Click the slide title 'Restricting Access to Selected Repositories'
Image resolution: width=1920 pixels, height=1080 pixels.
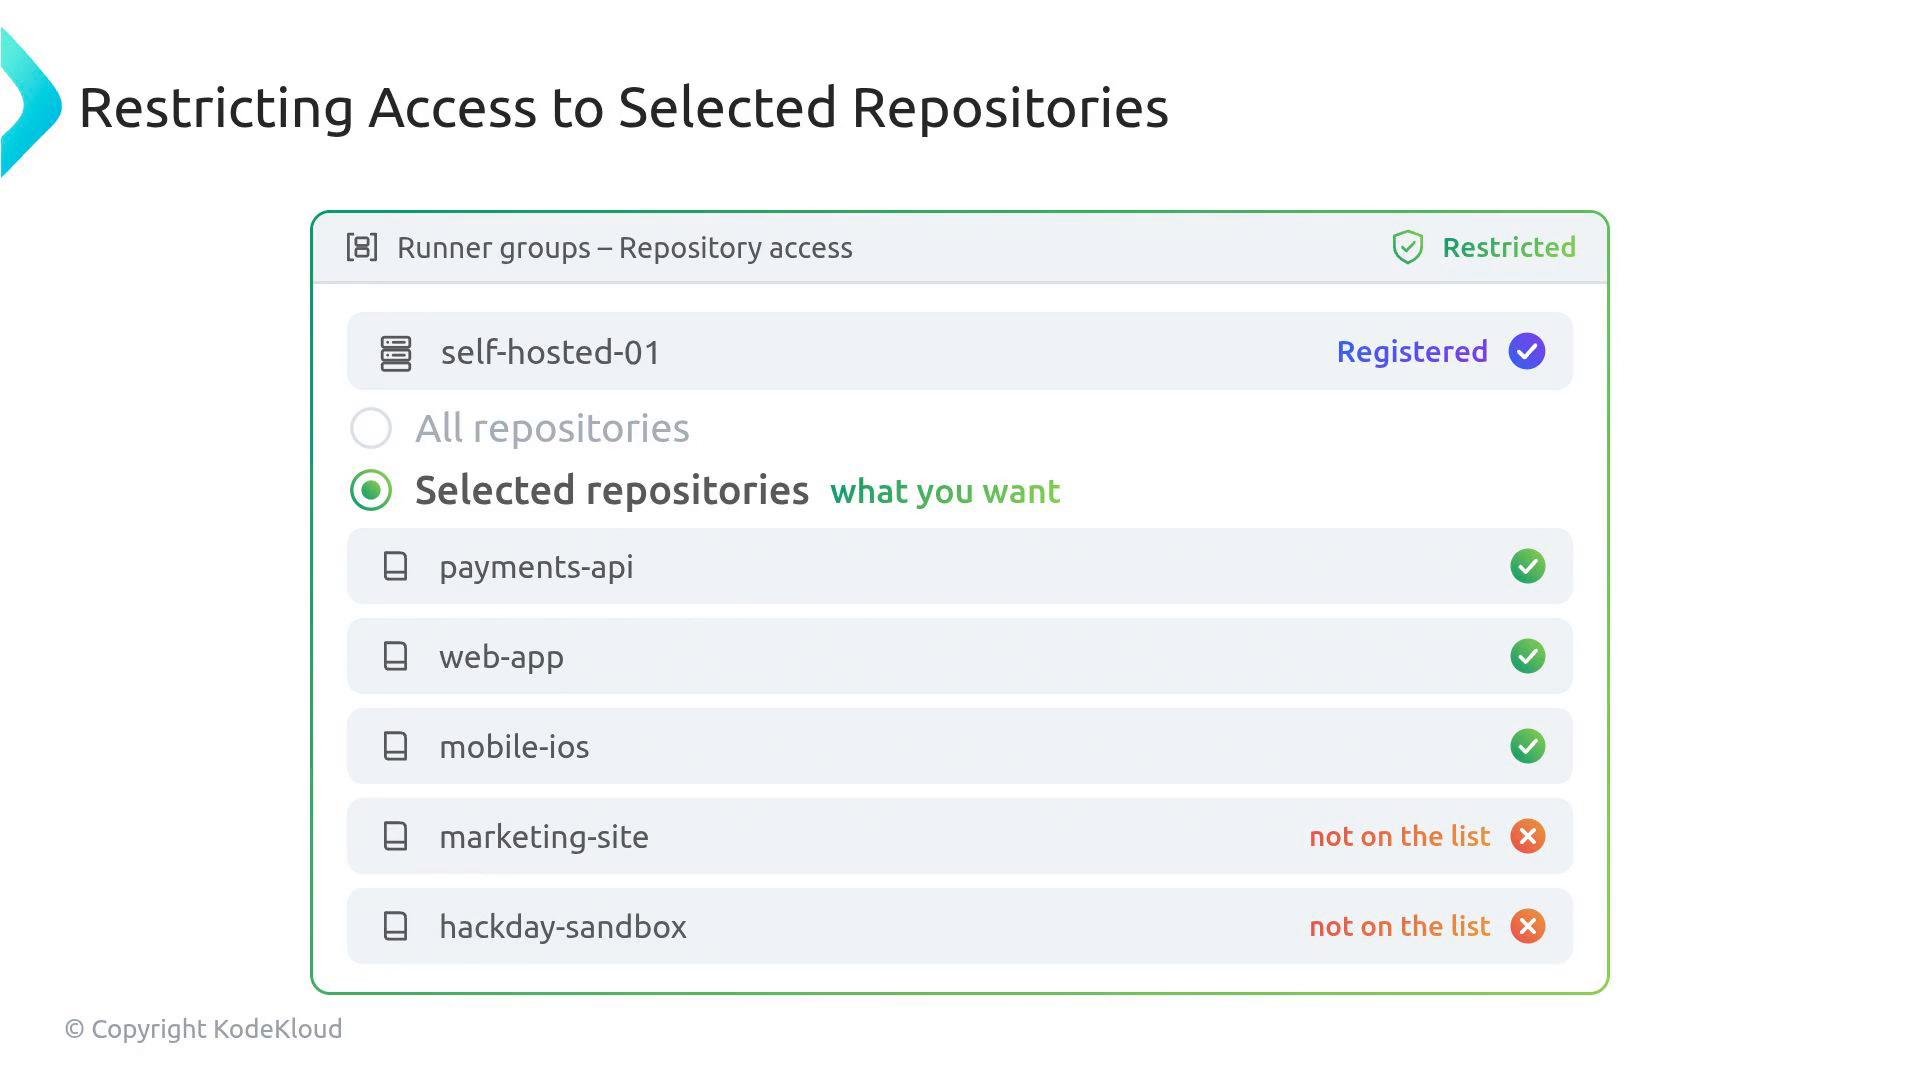click(623, 108)
